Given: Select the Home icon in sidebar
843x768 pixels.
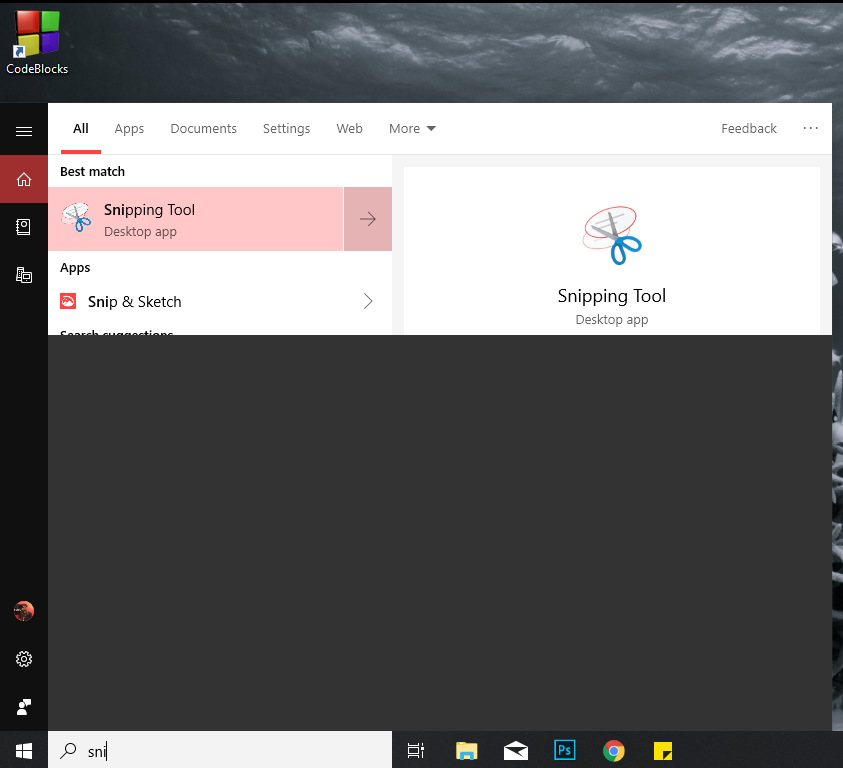Looking at the screenshot, I should click(24, 179).
